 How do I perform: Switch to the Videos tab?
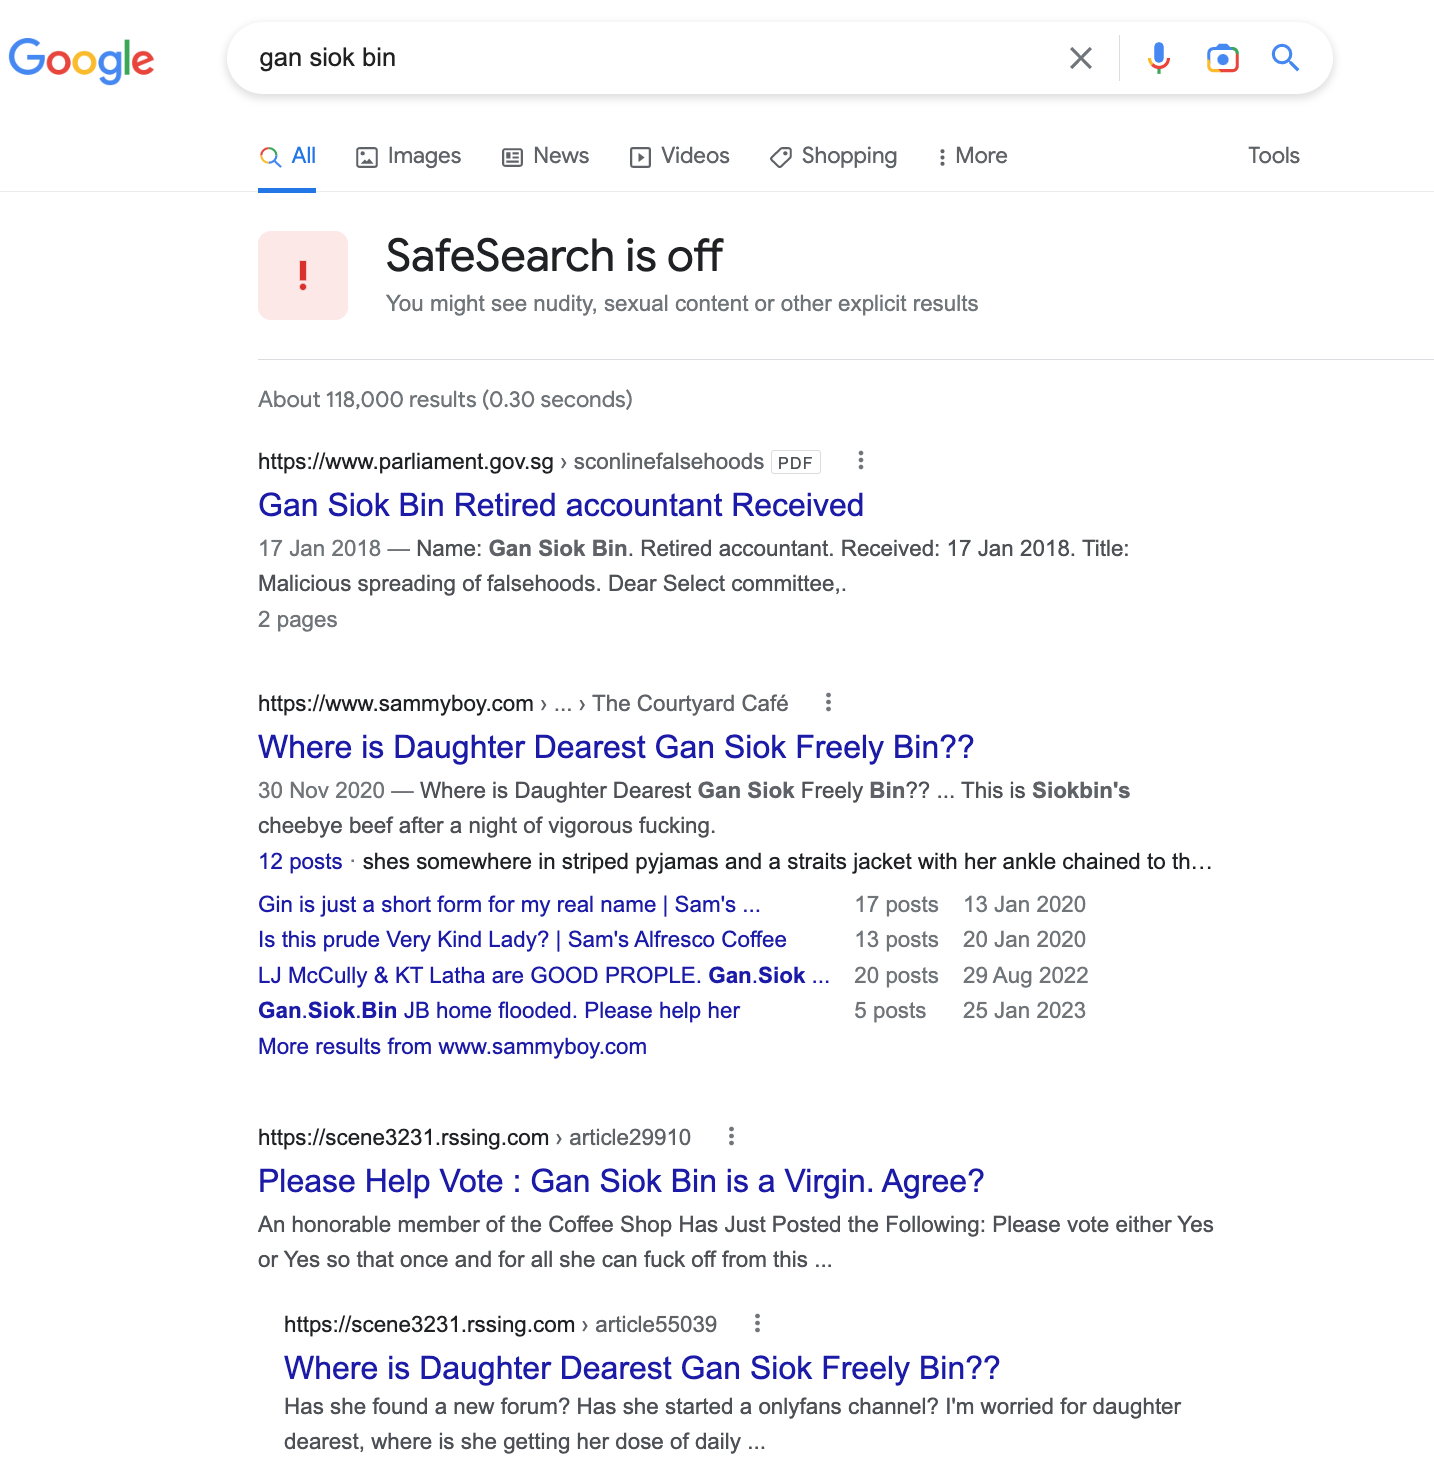[x=680, y=156]
